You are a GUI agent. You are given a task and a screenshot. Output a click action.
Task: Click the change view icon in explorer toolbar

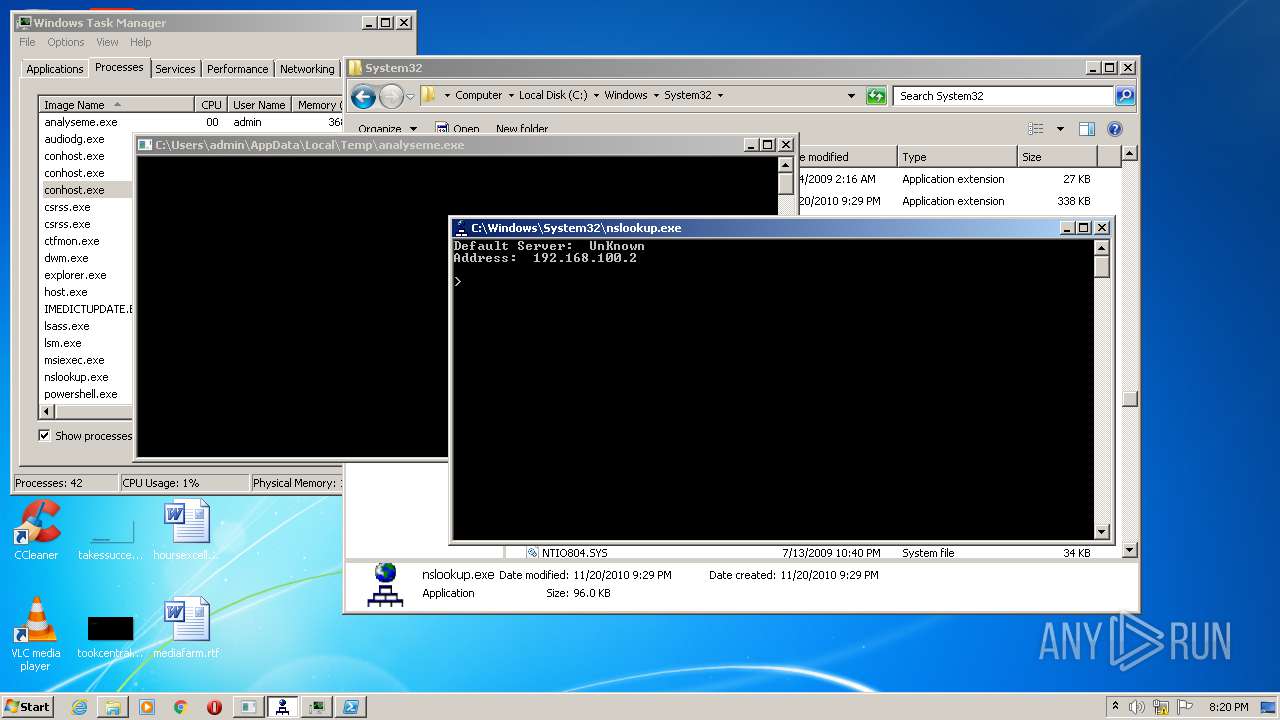pyautogui.click(x=1036, y=129)
